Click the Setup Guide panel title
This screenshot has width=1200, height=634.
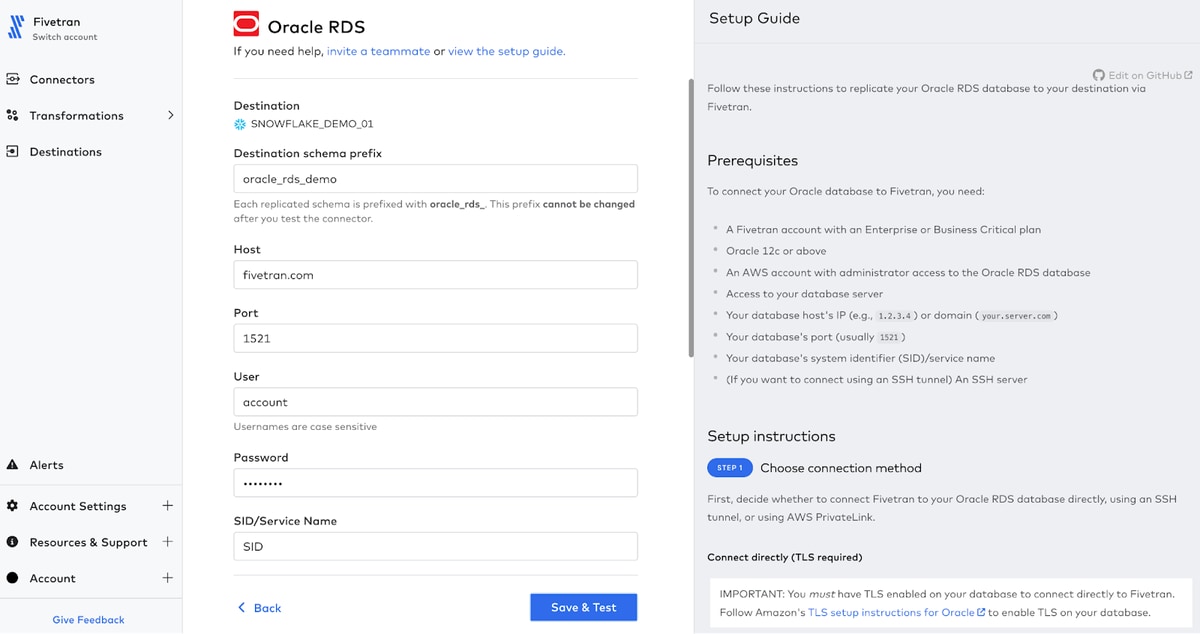(754, 18)
